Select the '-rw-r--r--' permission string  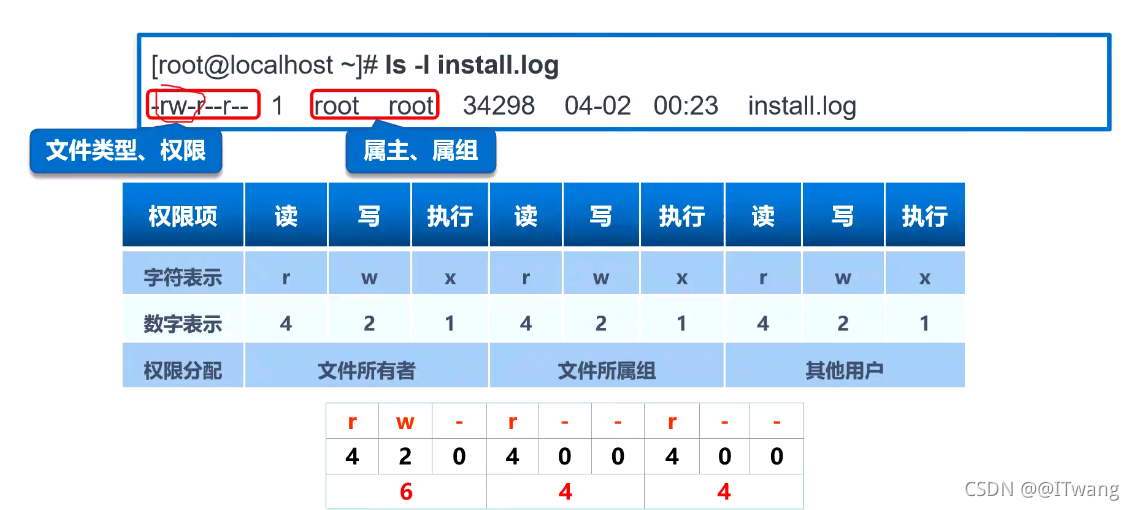[x=202, y=106]
